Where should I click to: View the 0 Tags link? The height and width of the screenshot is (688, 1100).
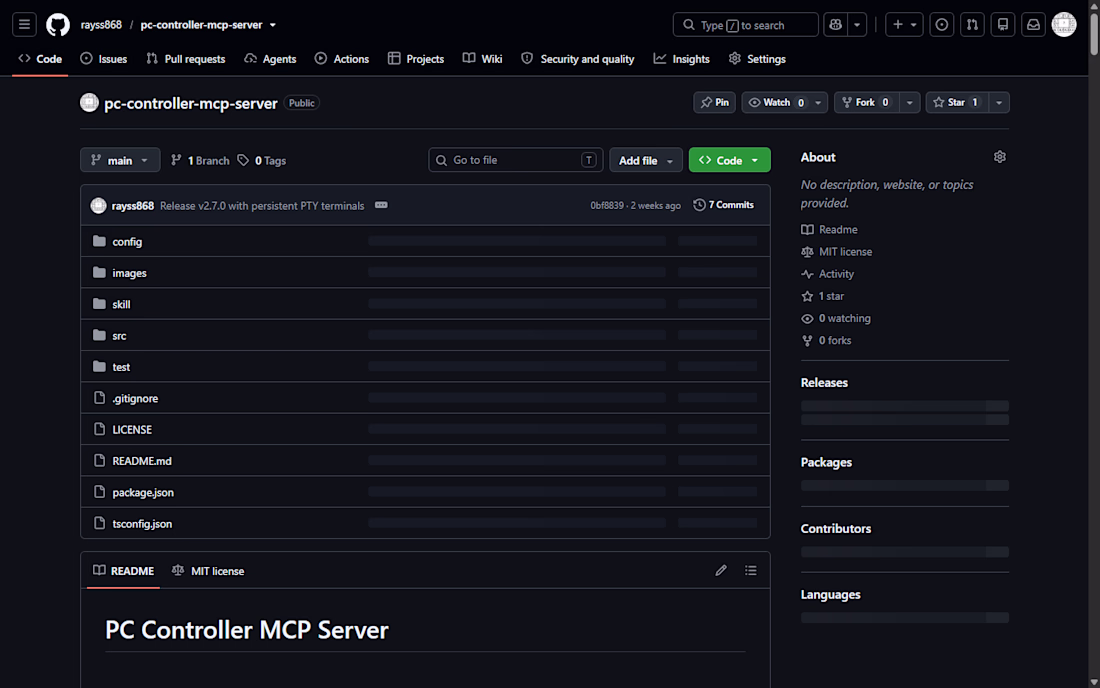coord(262,161)
